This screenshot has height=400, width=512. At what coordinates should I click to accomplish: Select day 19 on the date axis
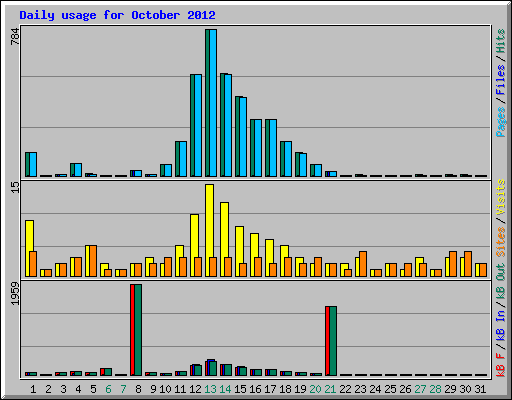click(300, 389)
